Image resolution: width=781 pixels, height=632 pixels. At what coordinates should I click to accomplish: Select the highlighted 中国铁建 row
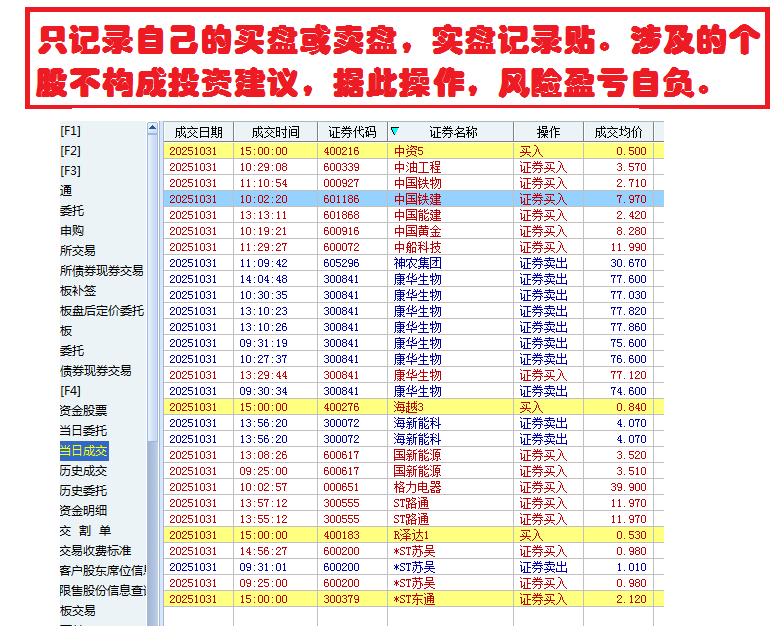[x=413, y=199]
